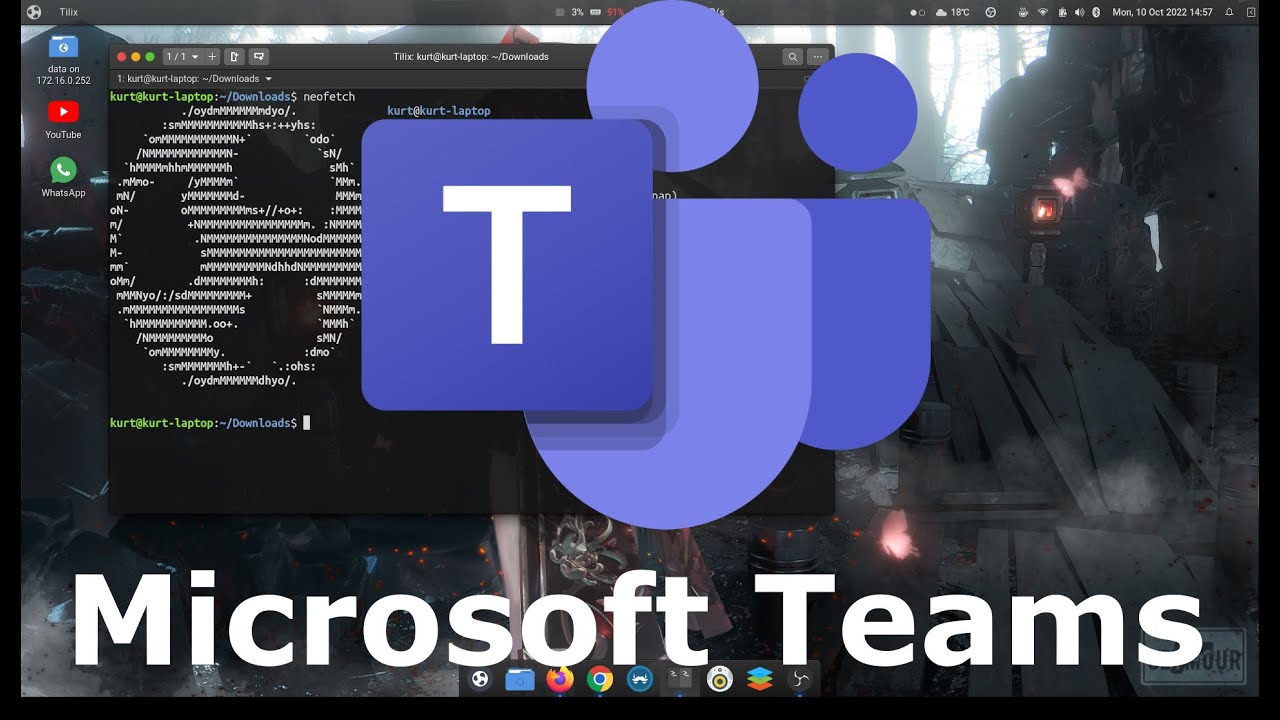Open the Tilix search button

(x=792, y=57)
